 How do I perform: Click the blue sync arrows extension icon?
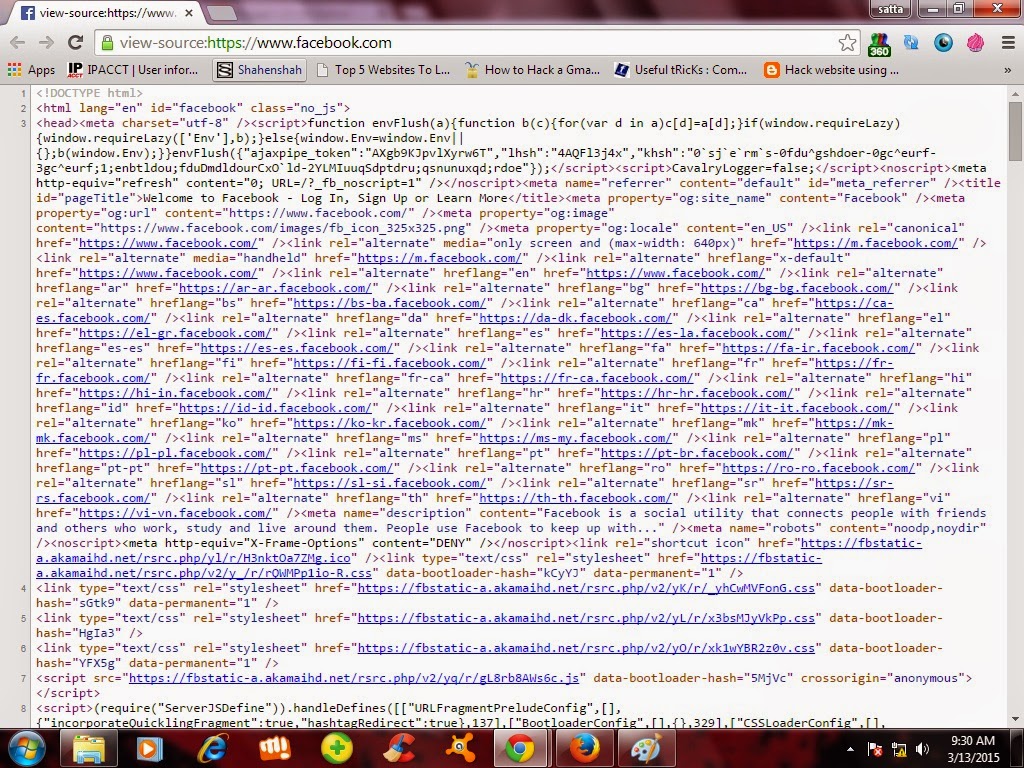(911, 43)
